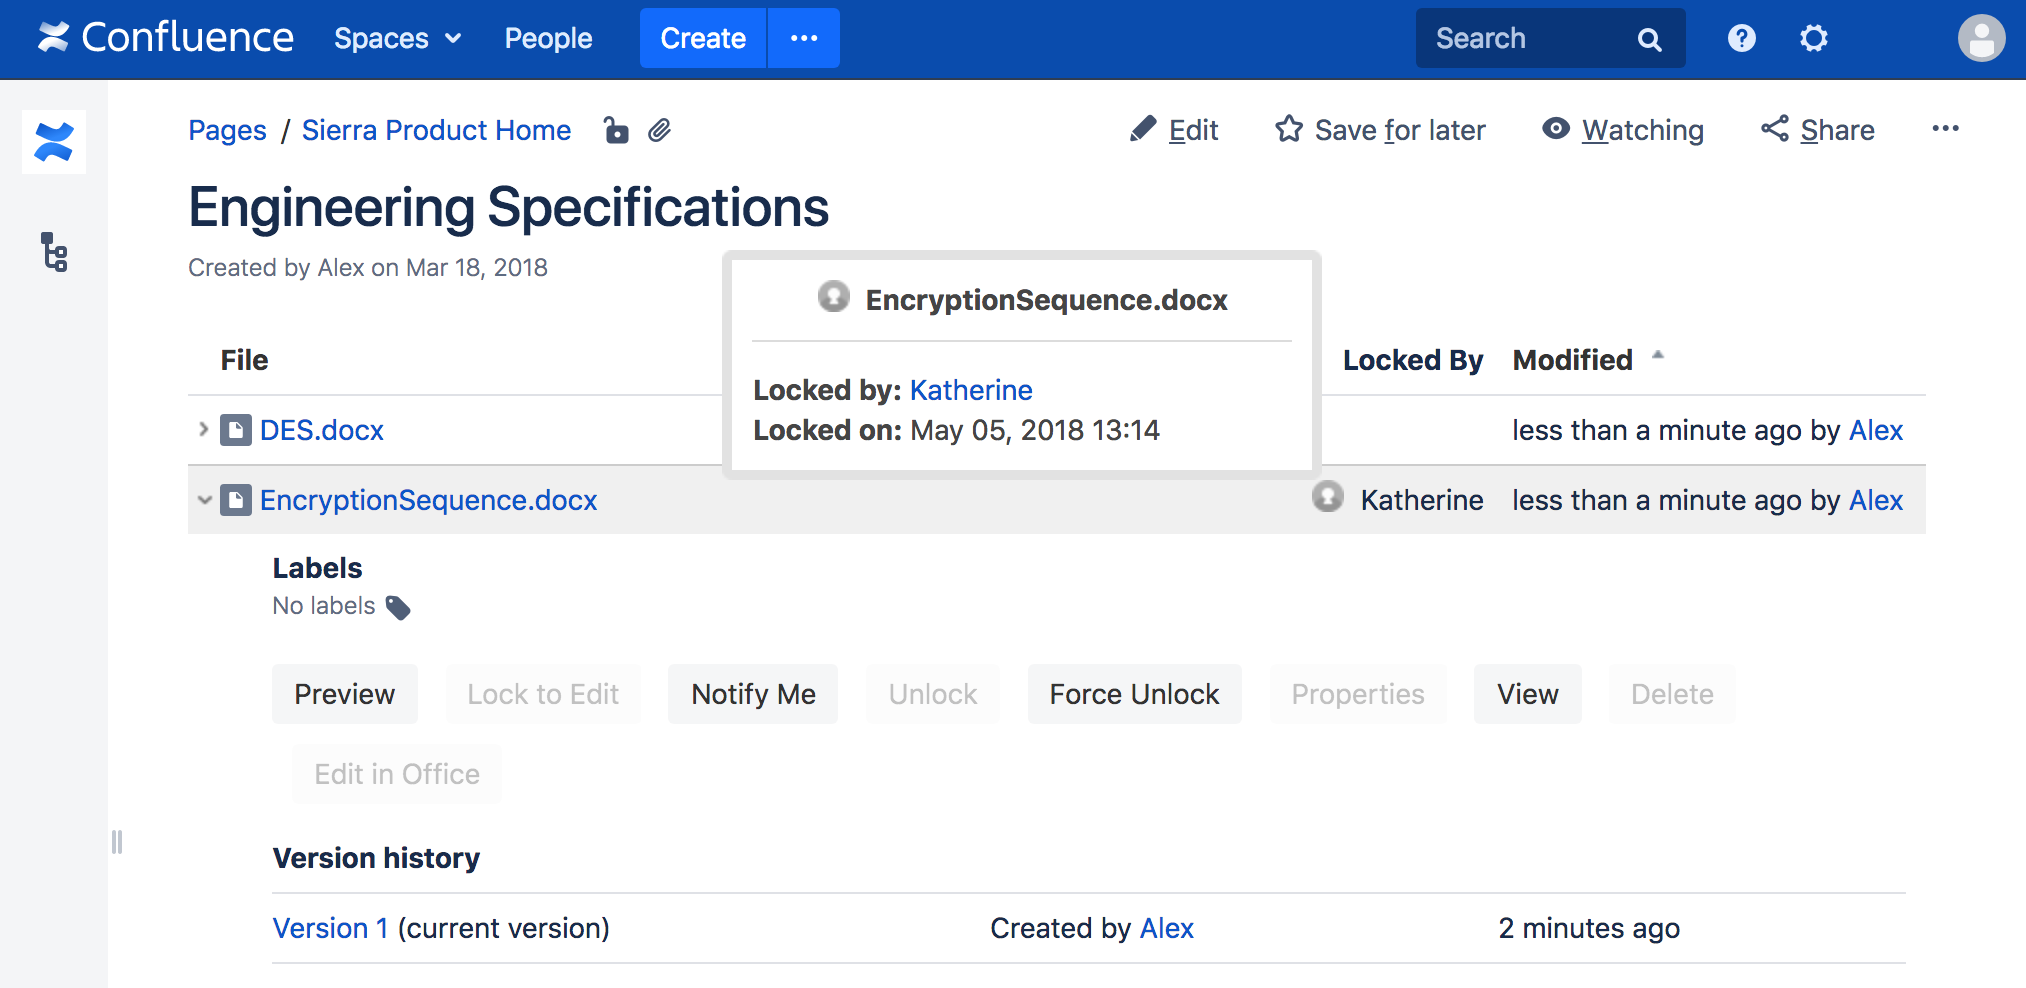Viewport: 2026px width, 988px height.
Task: Collapse the EncryptionSequence.docx row
Action: click(x=204, y=500)
